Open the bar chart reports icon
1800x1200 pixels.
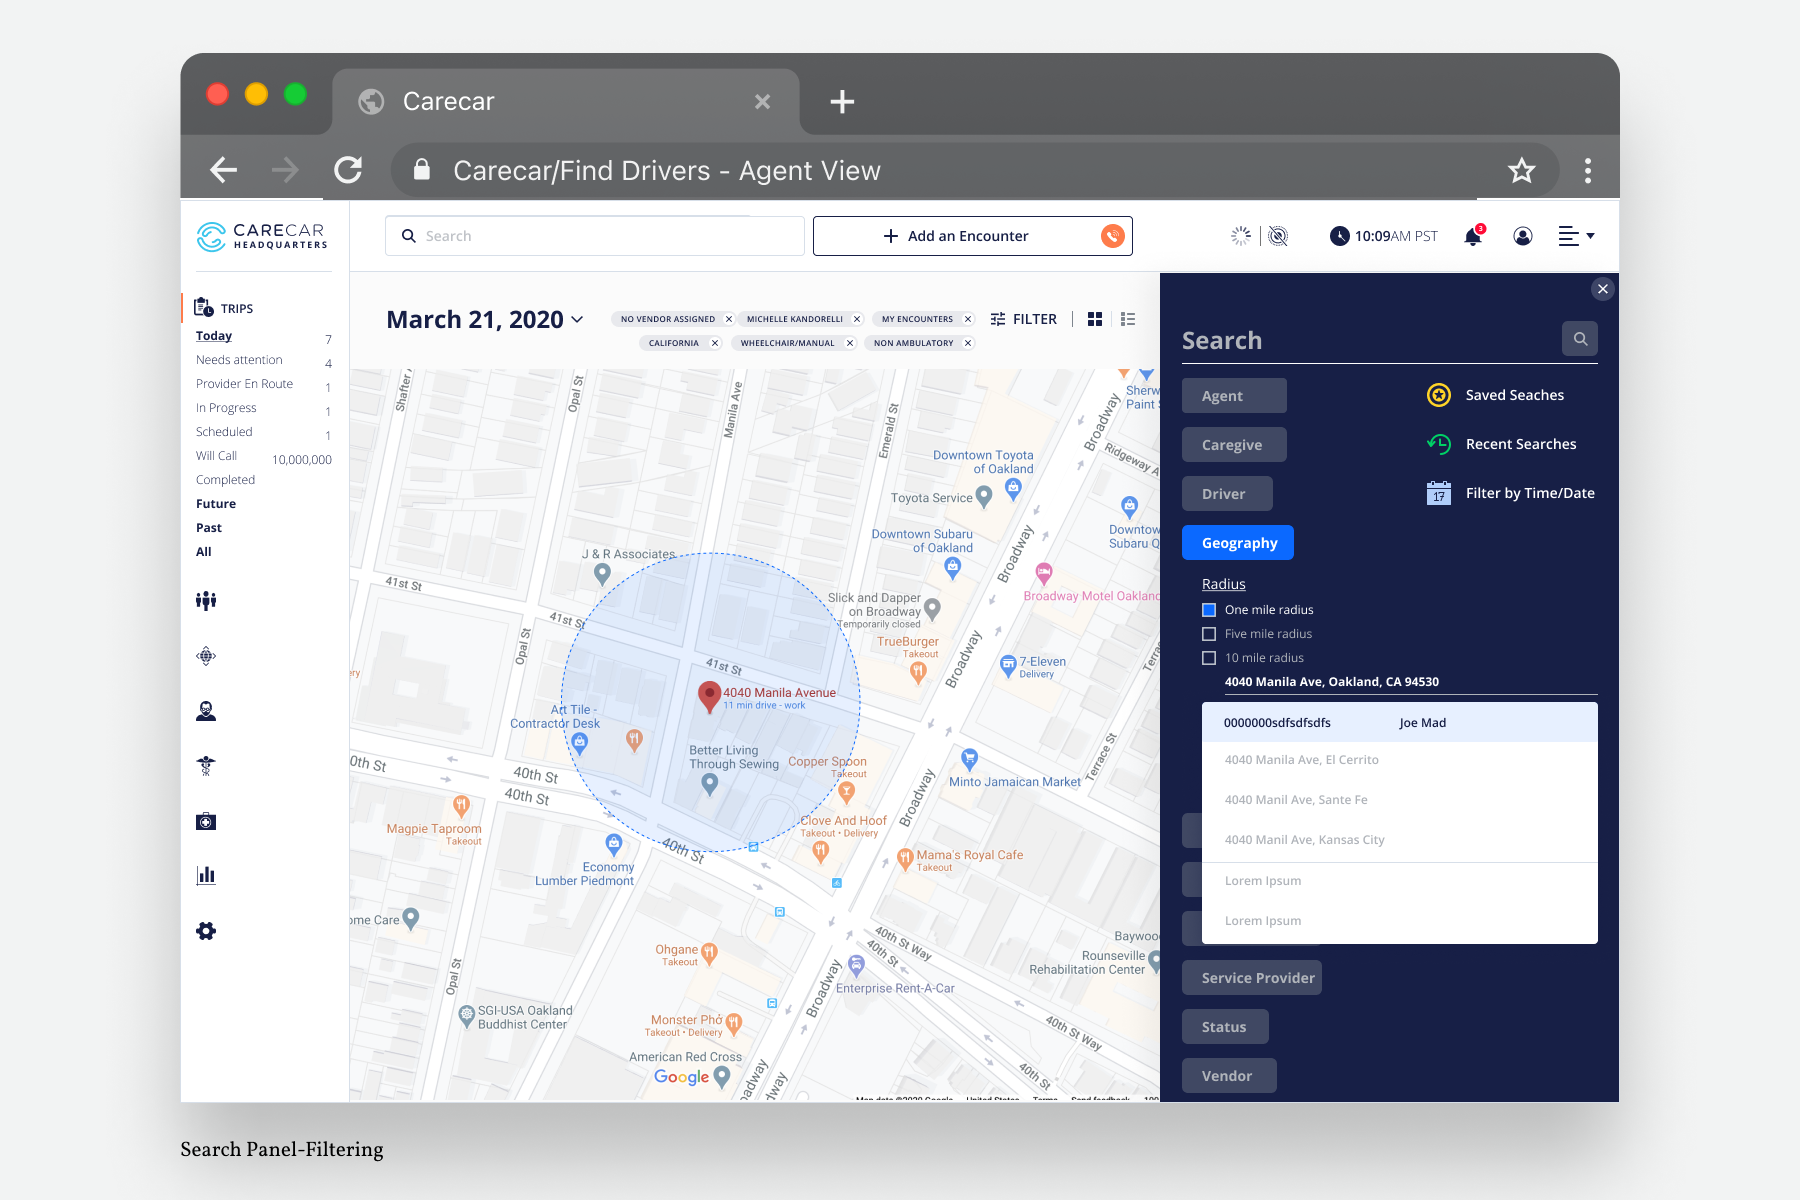(205, 875)
